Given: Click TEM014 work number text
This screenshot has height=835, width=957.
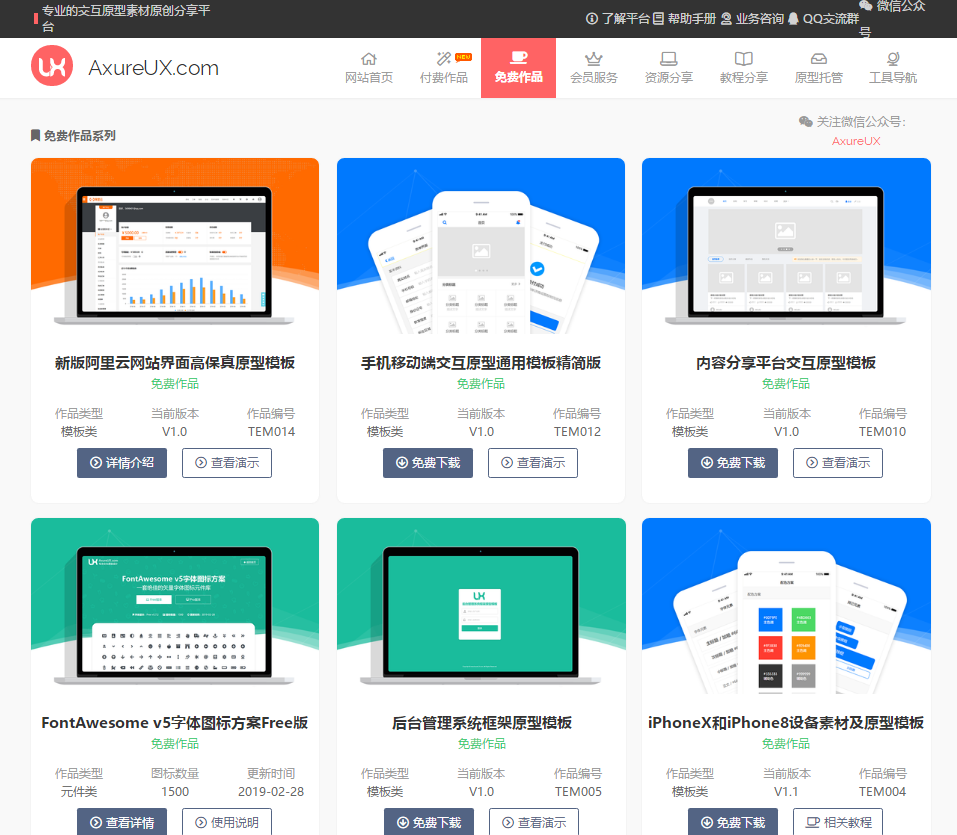Looking at the screenshot, I should pyautogui.click(x=271, y=432).
